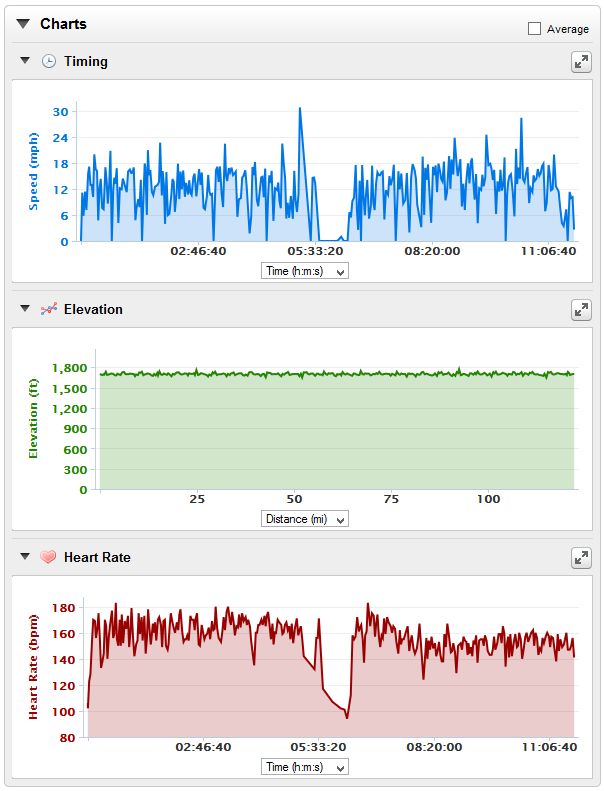Image resolution: width=604 pixels, height=791 pixels.
Task: Click the Charts panel title
Action: 63,24
